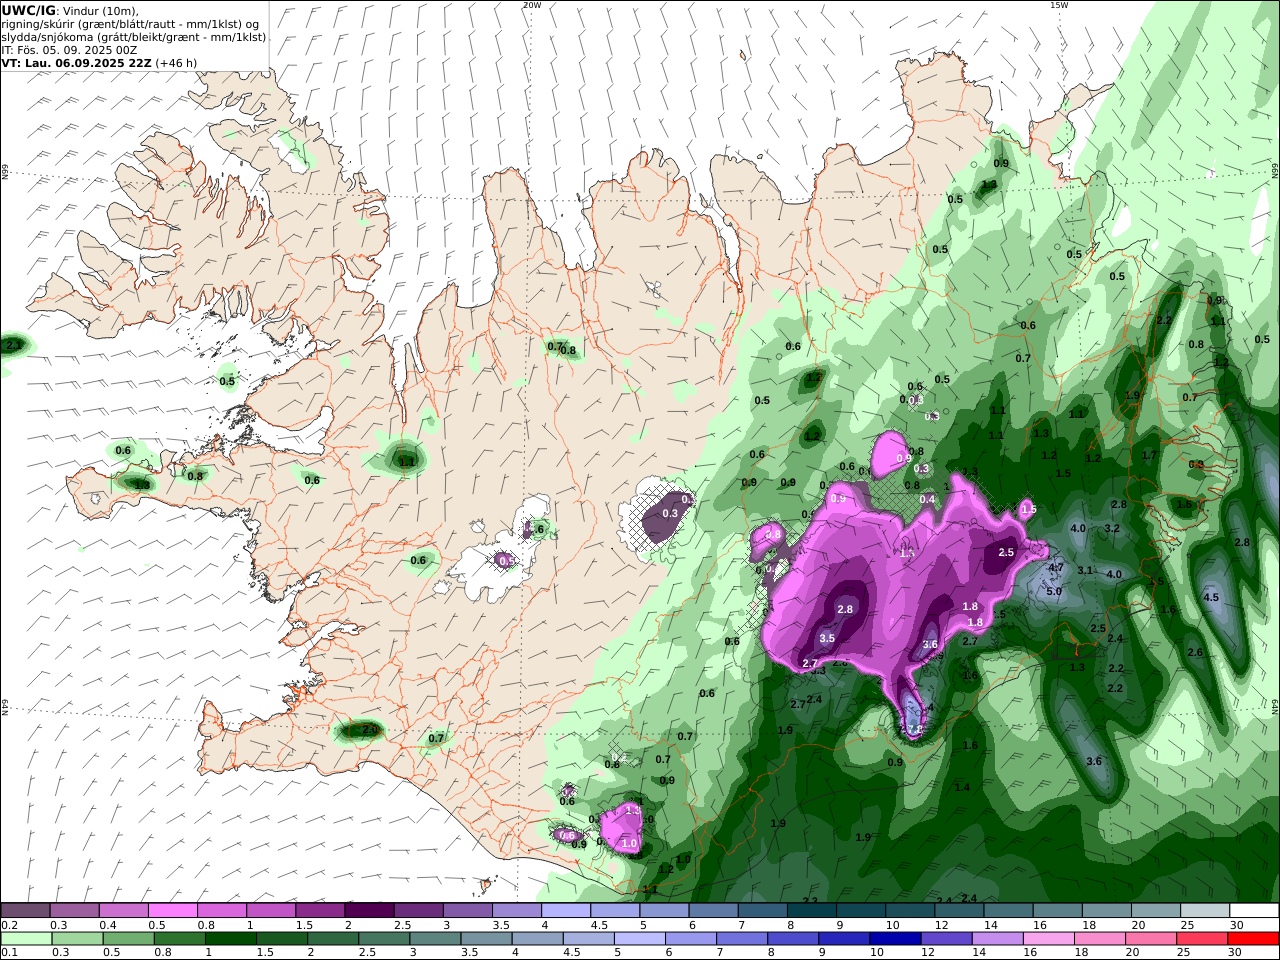The width and height of the screenshot is (1280, 960).
Task: Click the dull purple 0.2 snow legend swatch
Action: (26, 911)
